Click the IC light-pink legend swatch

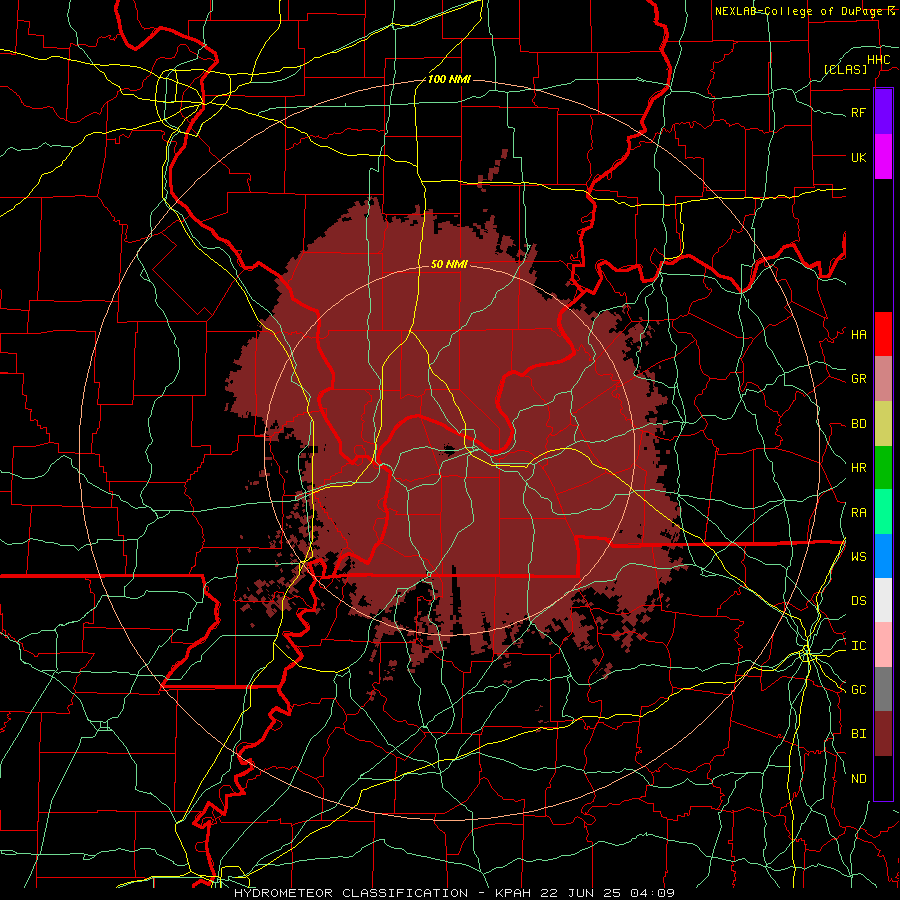pos(883,645)
